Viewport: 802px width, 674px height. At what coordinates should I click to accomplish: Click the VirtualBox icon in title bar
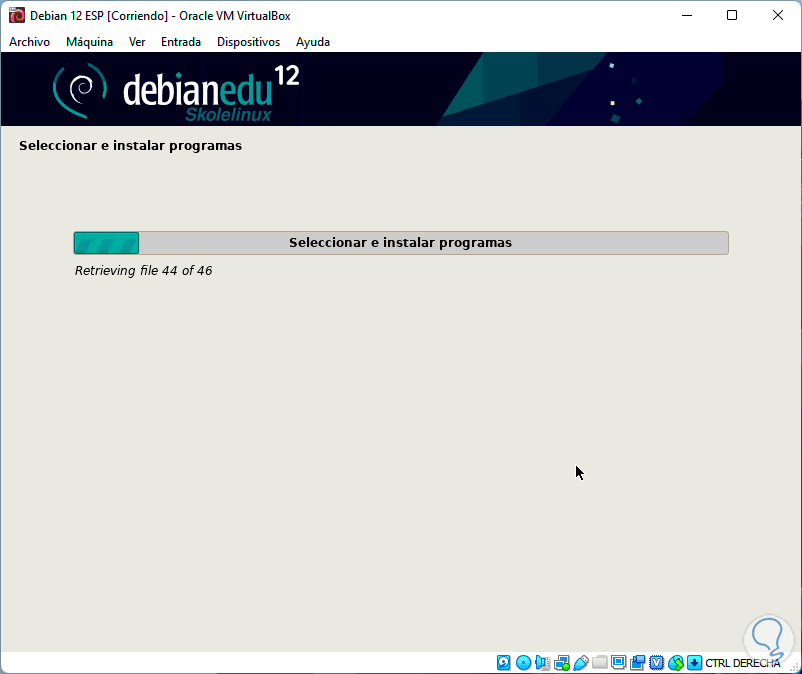pyautogui.click(x=16, y=16)
